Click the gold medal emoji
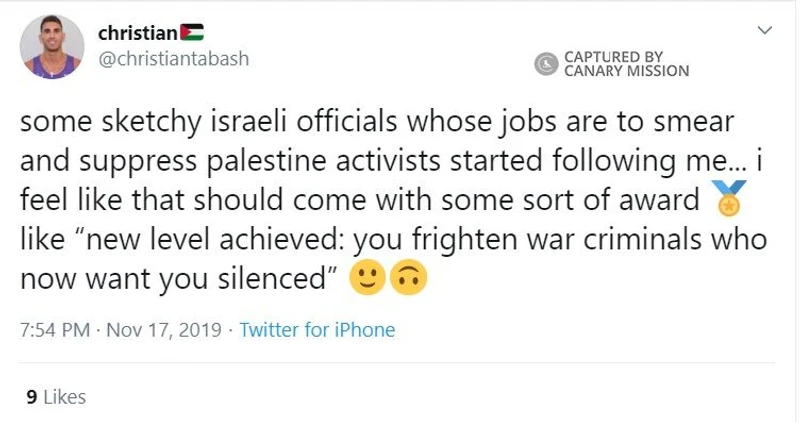This screenshot has height=422, width=800. pyautogui.click(x=730, y=198)
